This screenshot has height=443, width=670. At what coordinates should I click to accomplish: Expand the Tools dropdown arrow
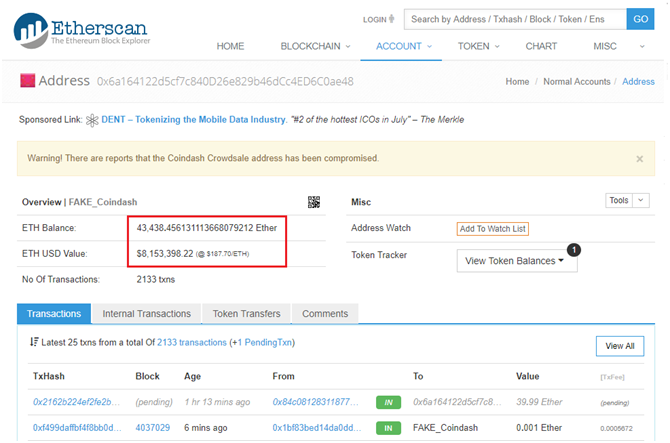pos(641,200)
